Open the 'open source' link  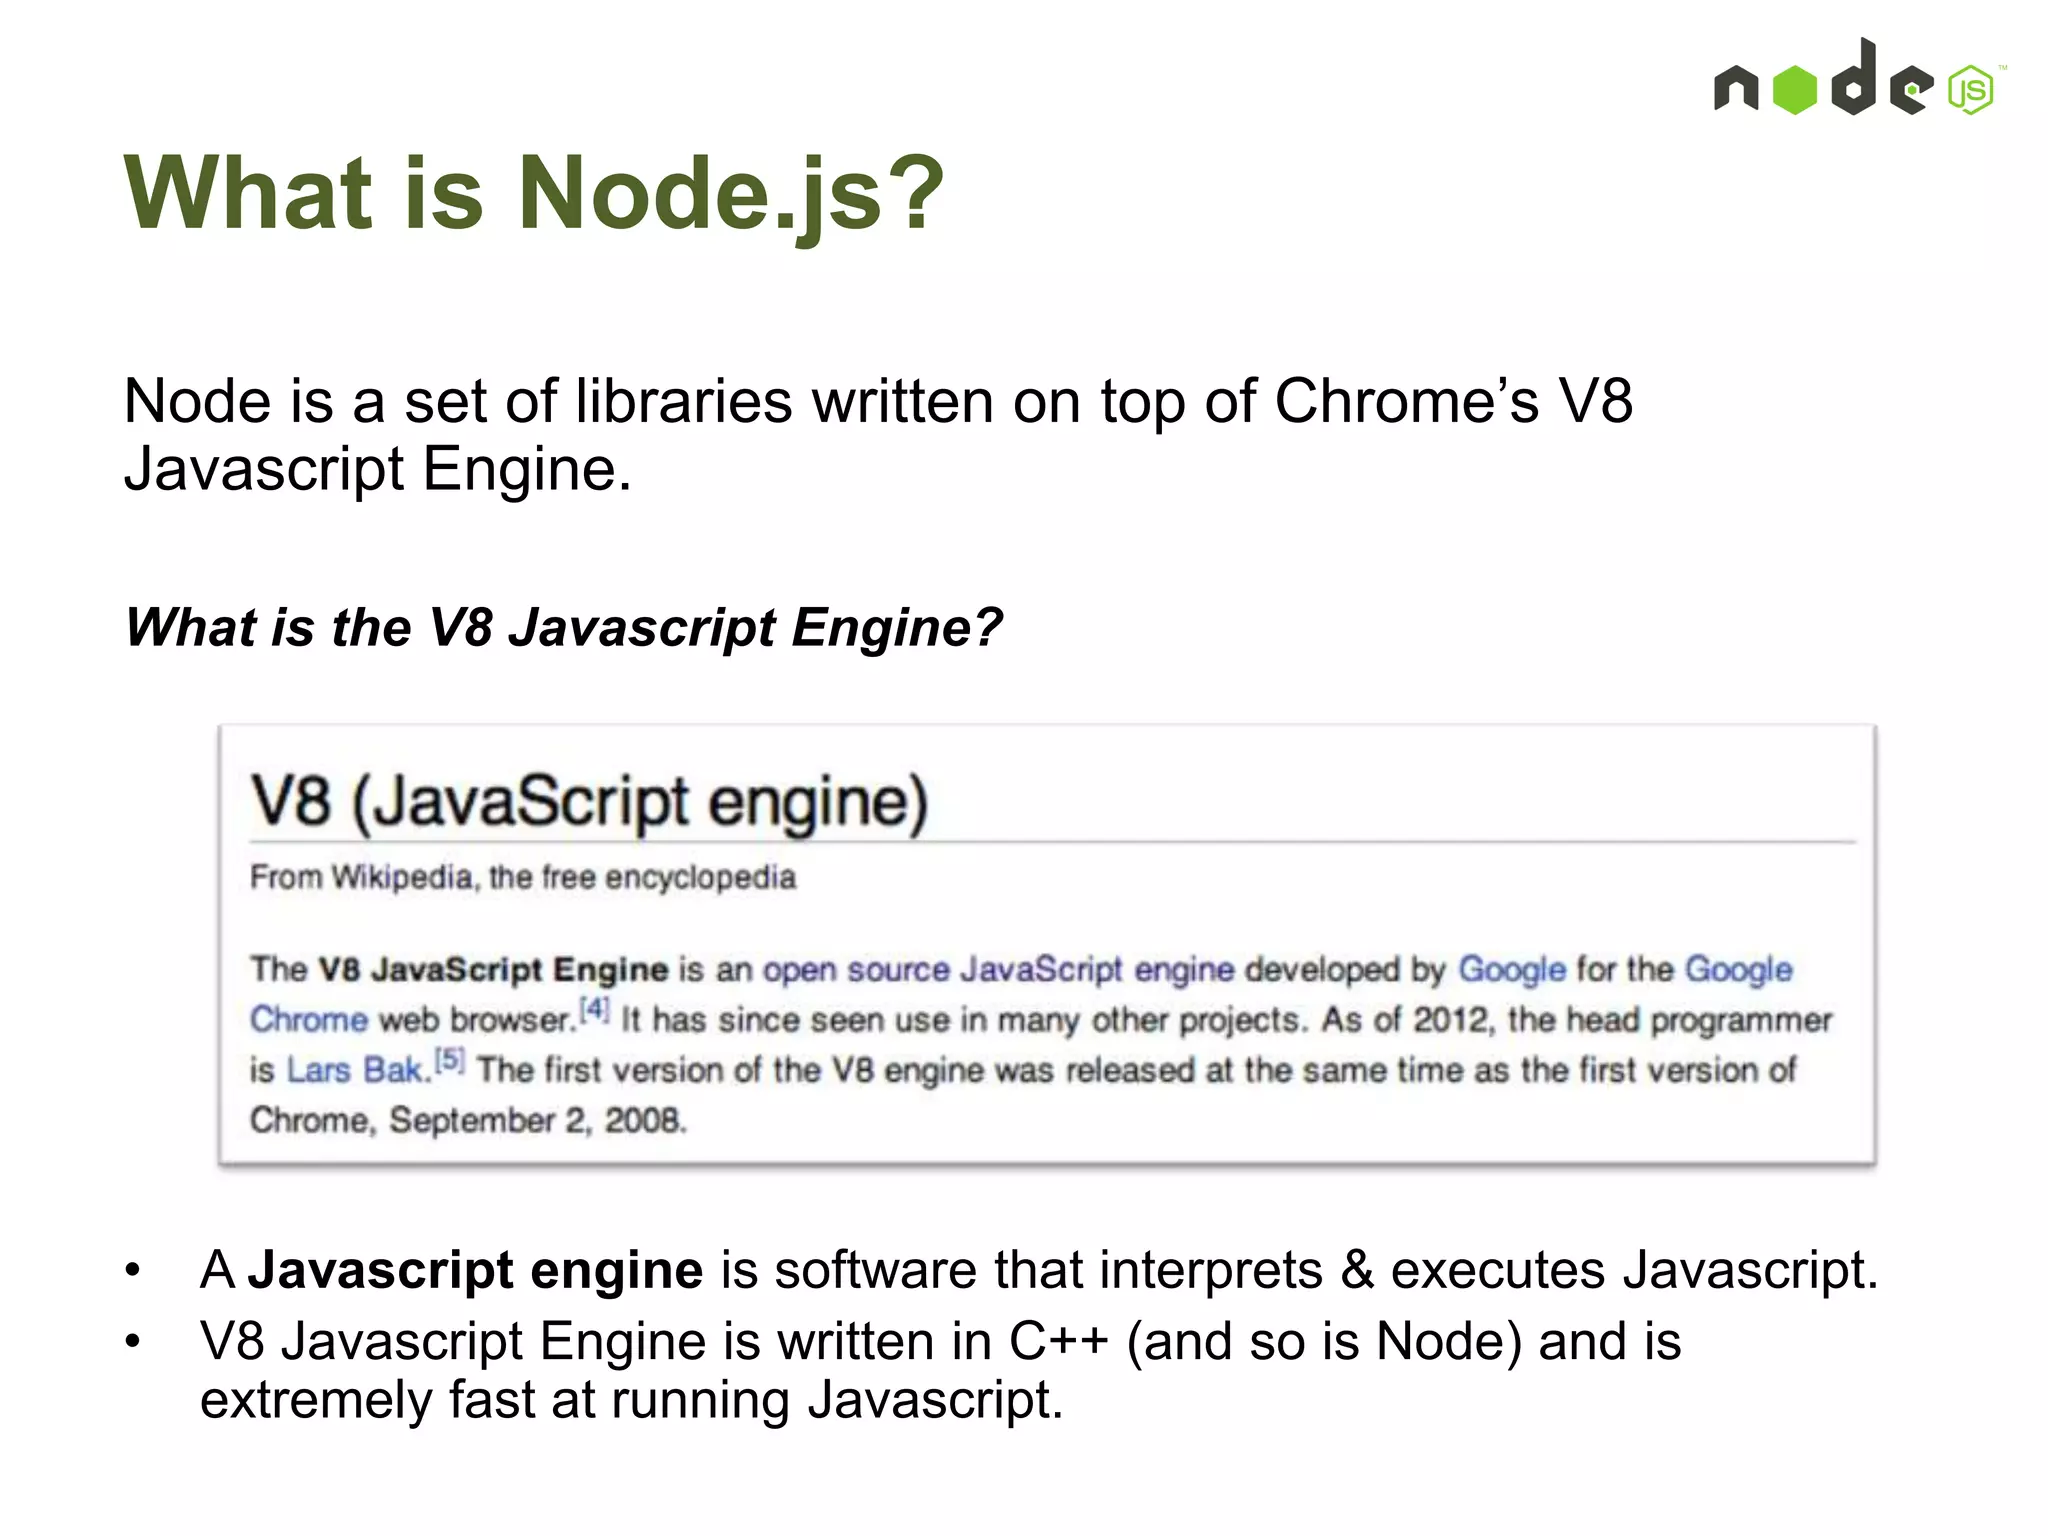855,969
